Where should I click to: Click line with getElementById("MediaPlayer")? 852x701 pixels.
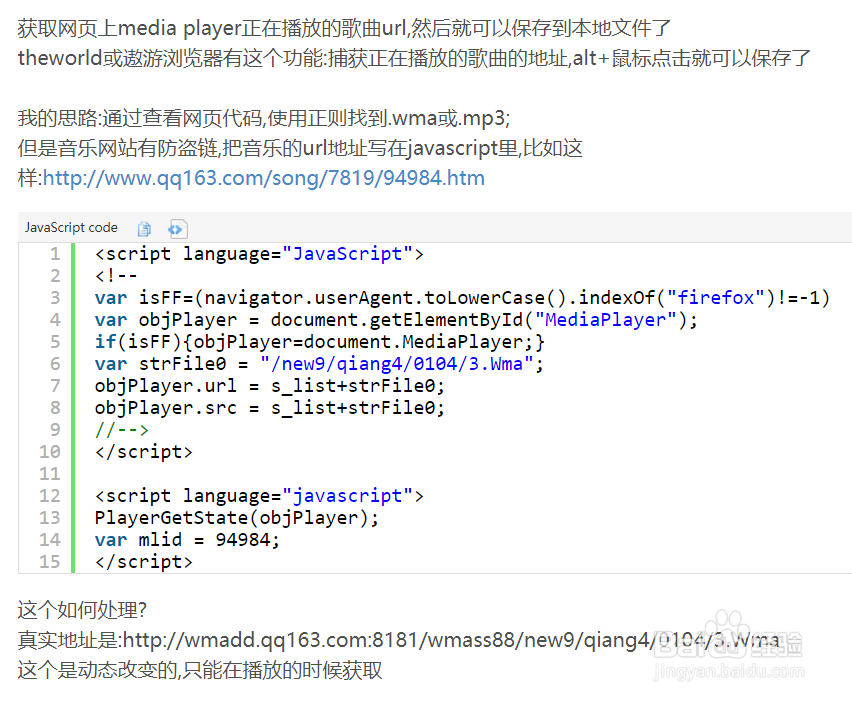coord(396,320)
